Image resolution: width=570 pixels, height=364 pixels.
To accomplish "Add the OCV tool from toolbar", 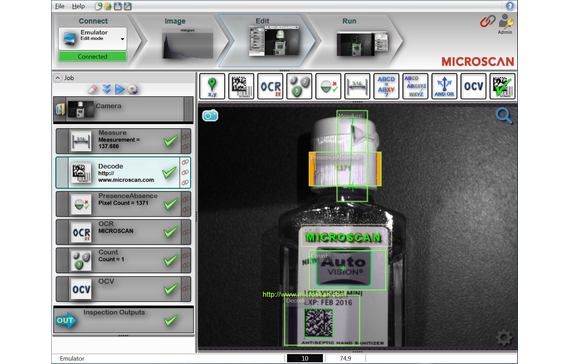I will (473, 86).
